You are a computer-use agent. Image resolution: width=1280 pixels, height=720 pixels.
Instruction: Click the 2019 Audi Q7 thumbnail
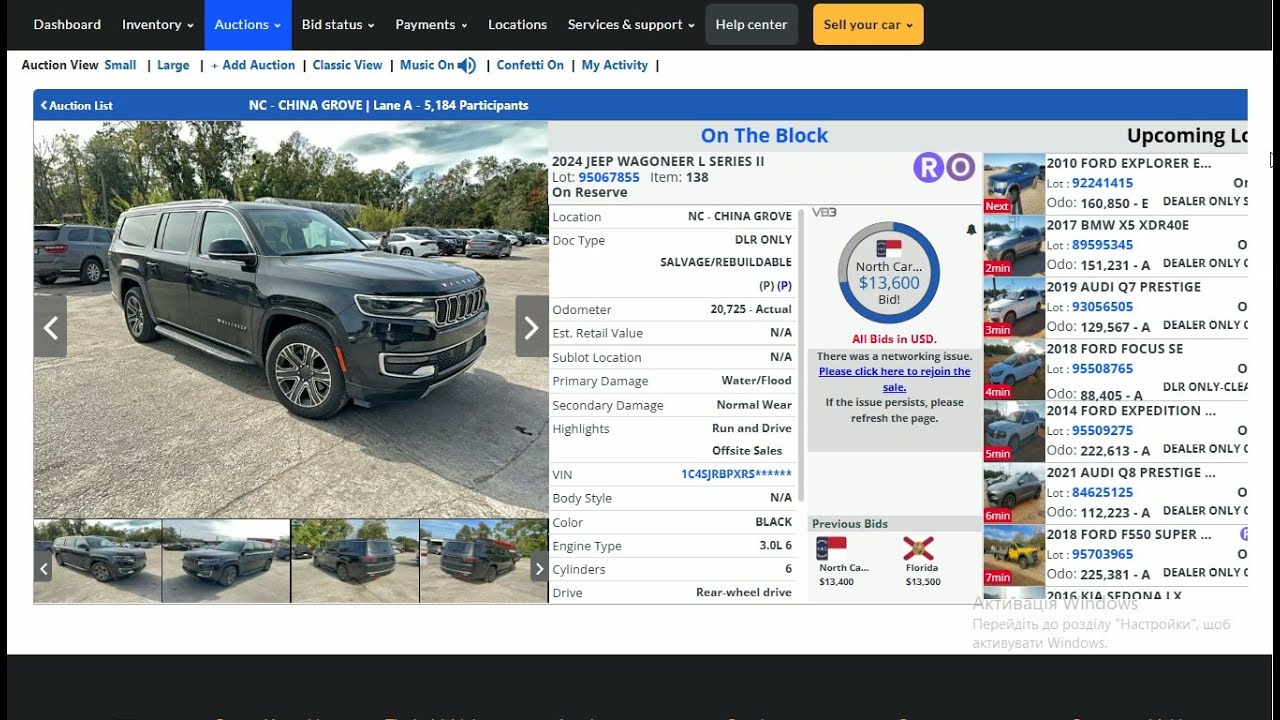(1014, 308)
